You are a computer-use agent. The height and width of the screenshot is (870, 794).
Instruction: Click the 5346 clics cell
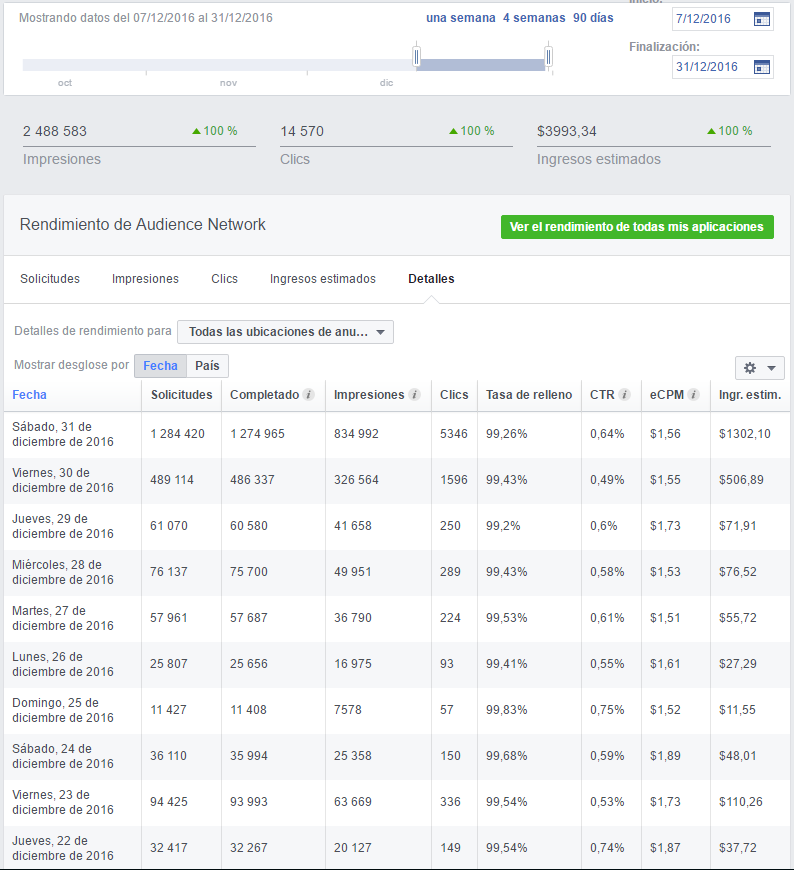pos(454,434)
